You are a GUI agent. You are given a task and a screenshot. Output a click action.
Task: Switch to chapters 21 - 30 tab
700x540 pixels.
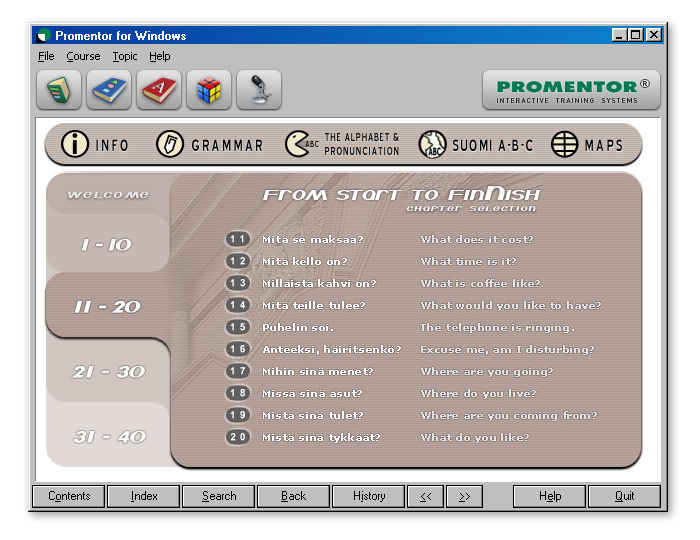[x=108, y=372]
